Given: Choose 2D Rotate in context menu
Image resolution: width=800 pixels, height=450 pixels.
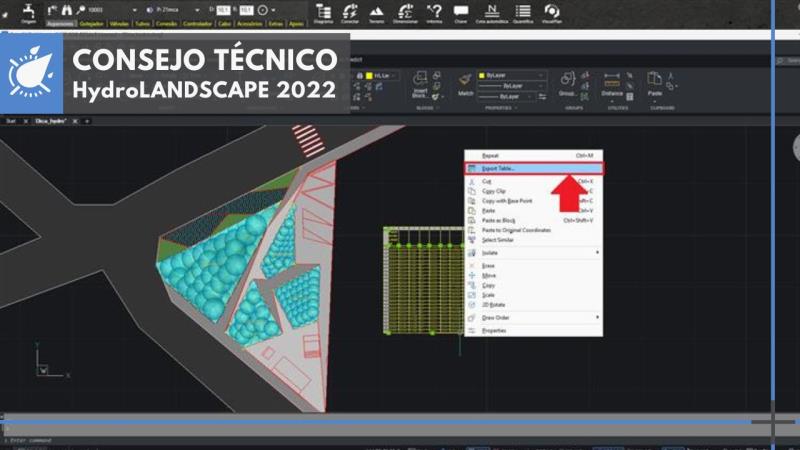Looking at the screenshot, I should pyautogui.click(x=533, y=305).
